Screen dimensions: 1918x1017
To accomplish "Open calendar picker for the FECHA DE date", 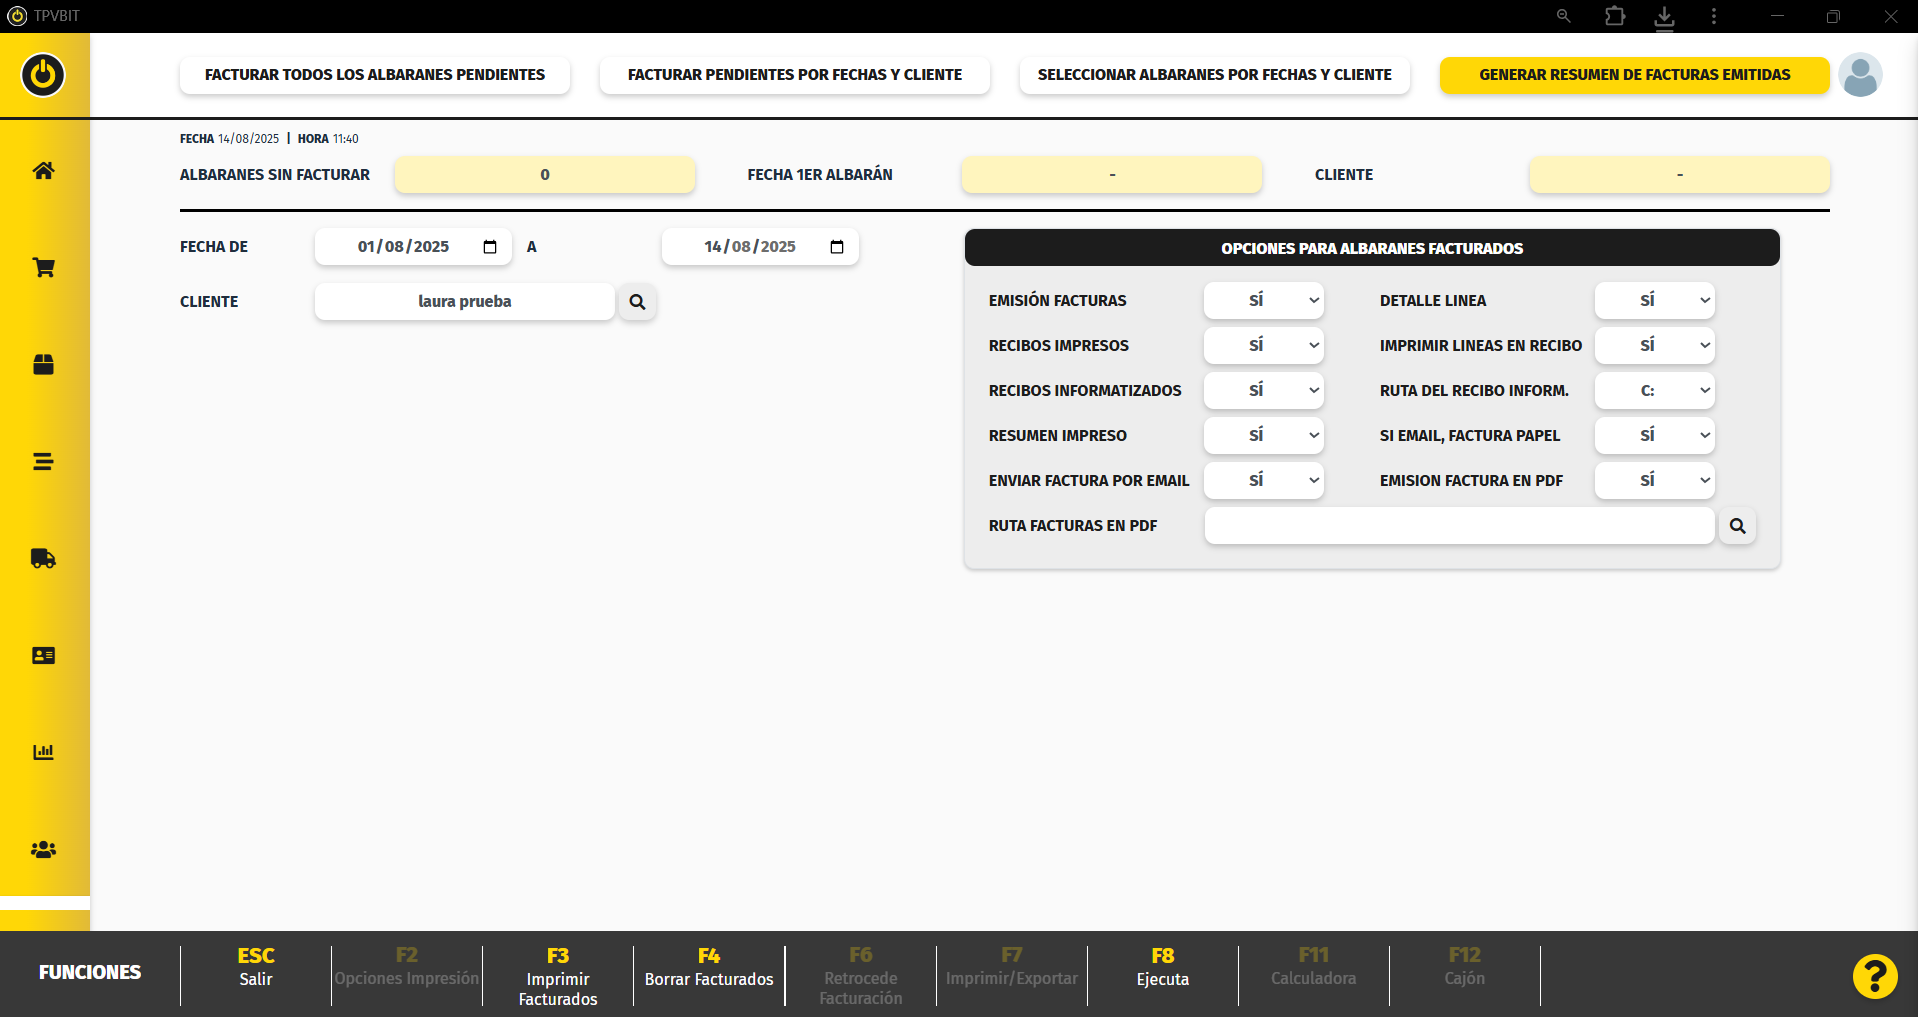I will pos(490,247).
